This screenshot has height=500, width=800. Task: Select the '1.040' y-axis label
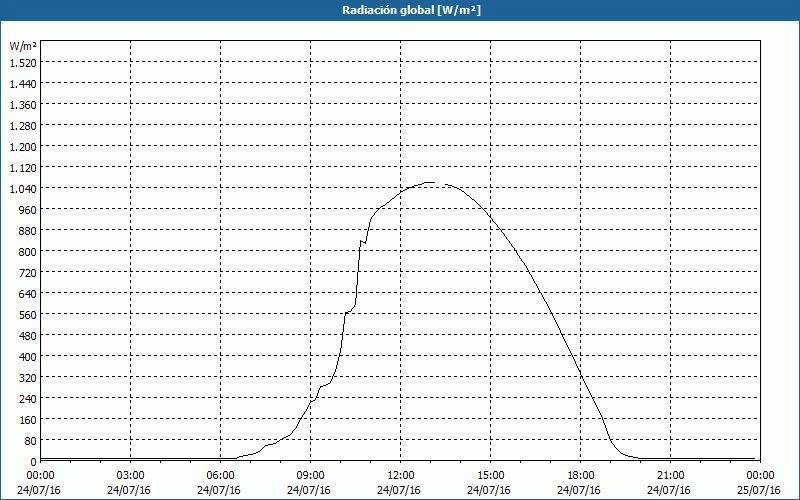(23, 189)
